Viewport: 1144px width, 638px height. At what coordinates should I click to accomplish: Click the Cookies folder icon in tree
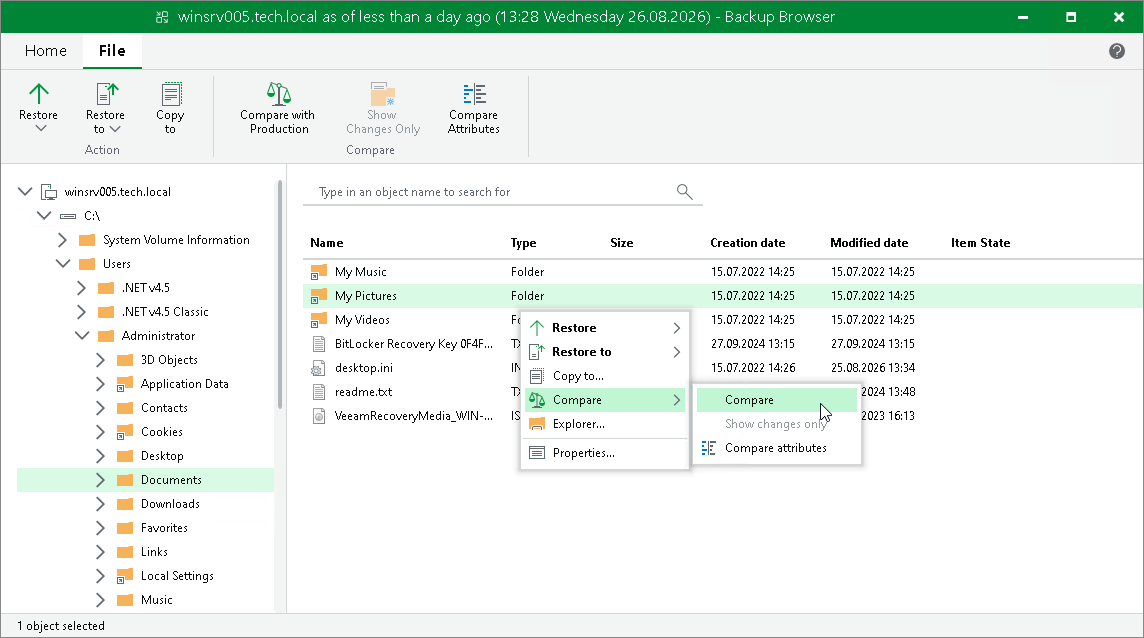[125, 432]
